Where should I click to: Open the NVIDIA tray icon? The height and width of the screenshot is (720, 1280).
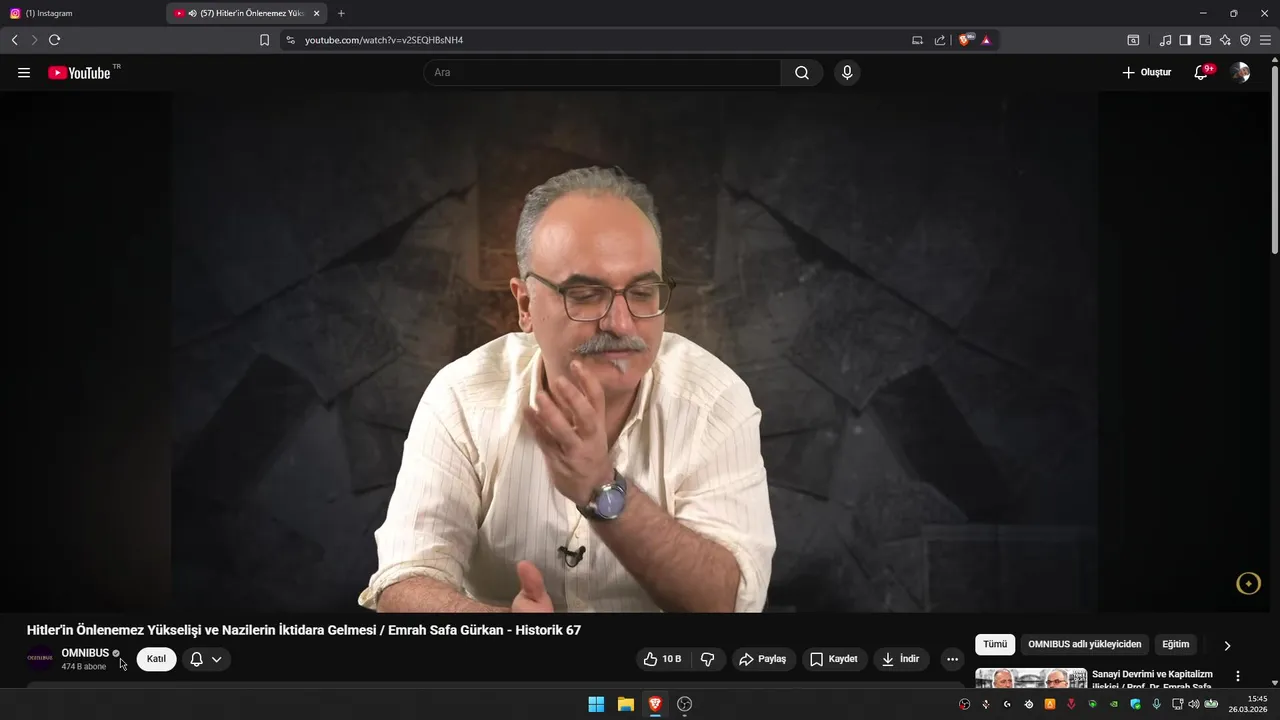[1114, 704]
